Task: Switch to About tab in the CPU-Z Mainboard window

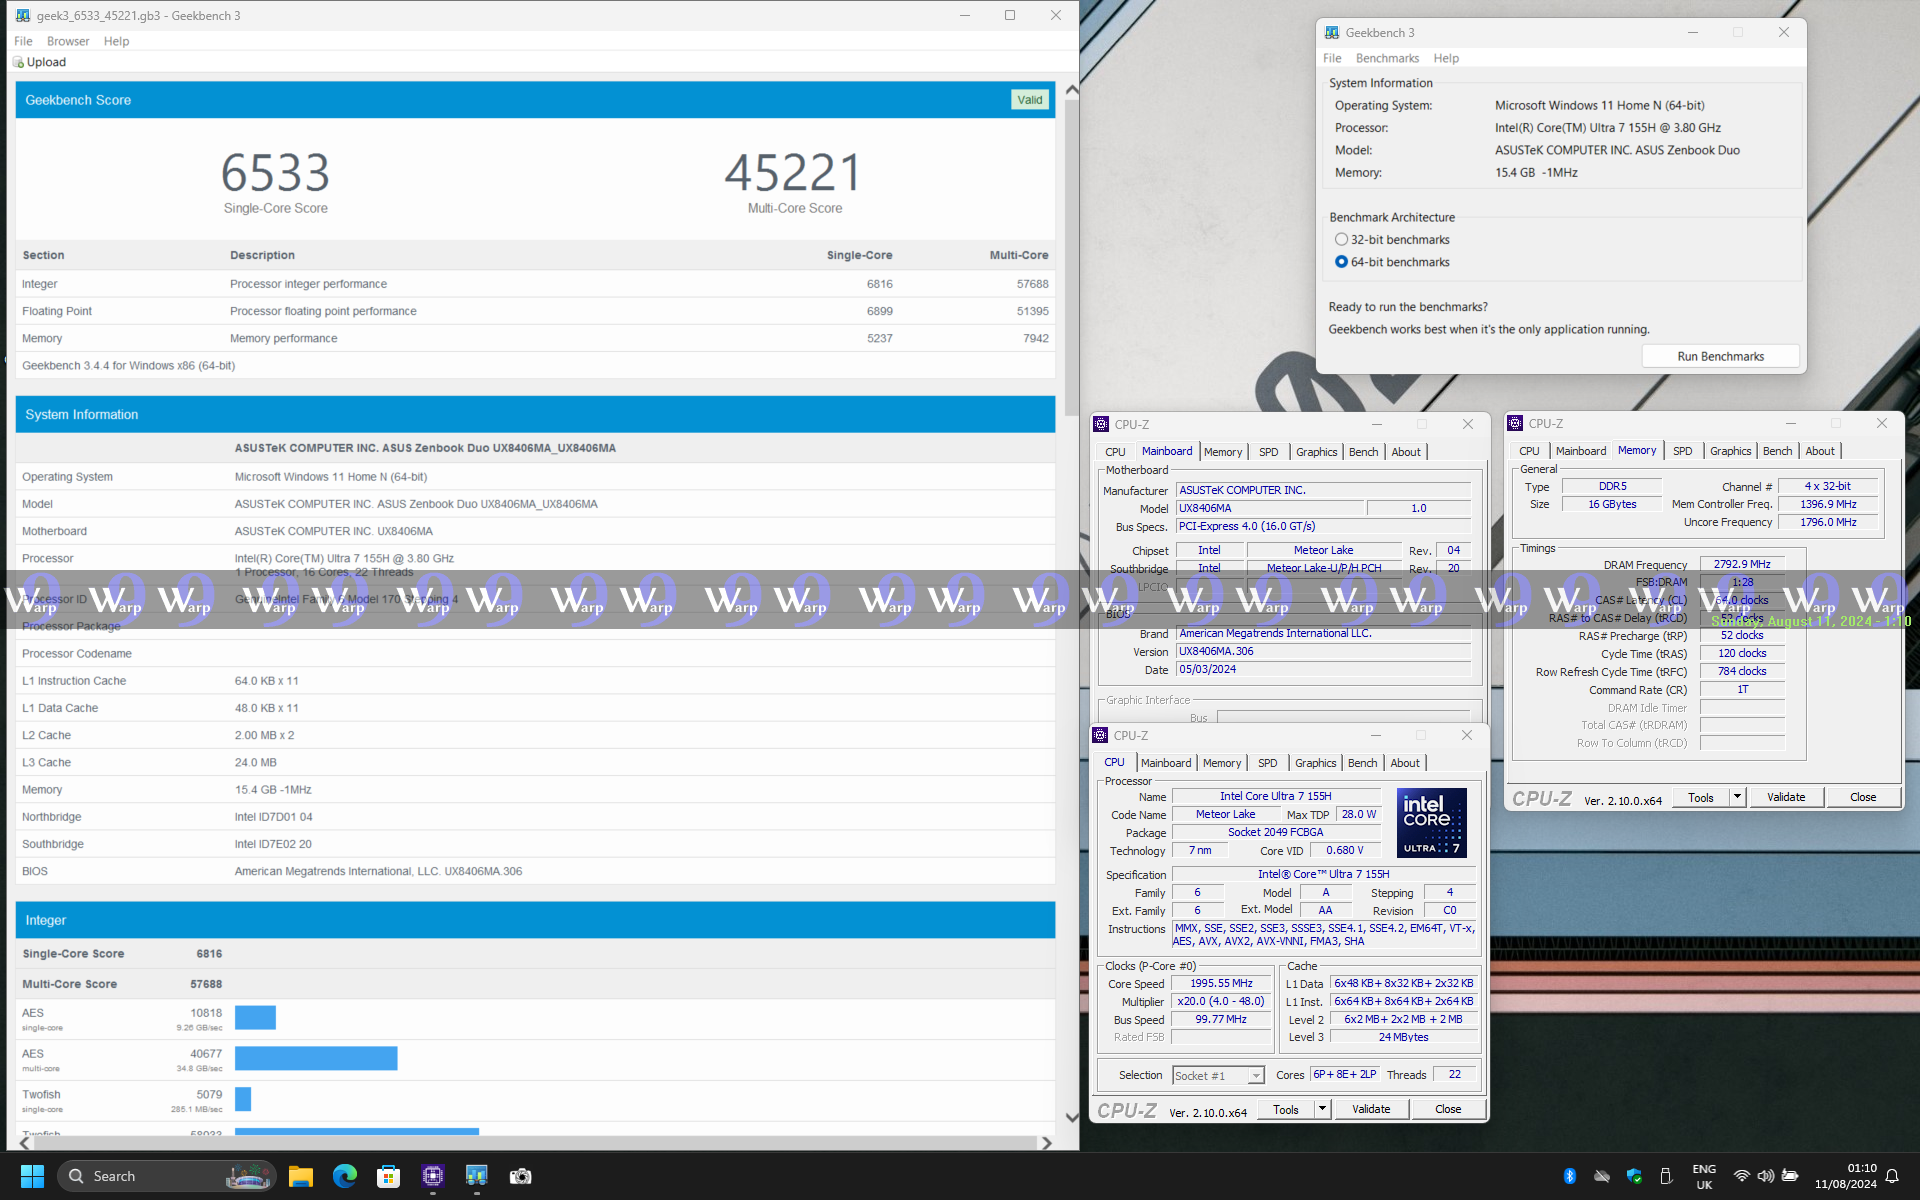Action: [1406, 452]
